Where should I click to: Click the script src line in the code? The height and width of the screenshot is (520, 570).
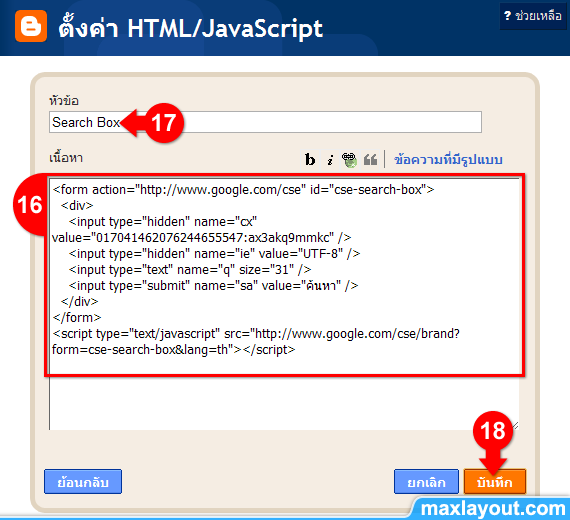coord(256,333)
